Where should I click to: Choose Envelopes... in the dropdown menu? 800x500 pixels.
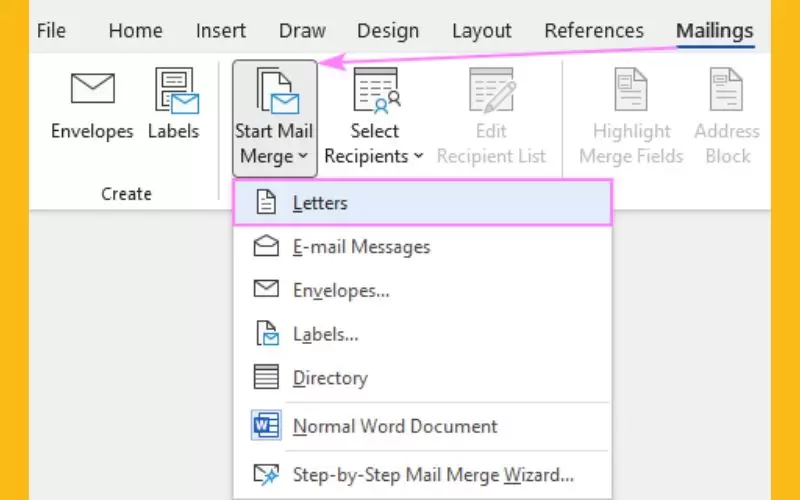coord(422,290)
